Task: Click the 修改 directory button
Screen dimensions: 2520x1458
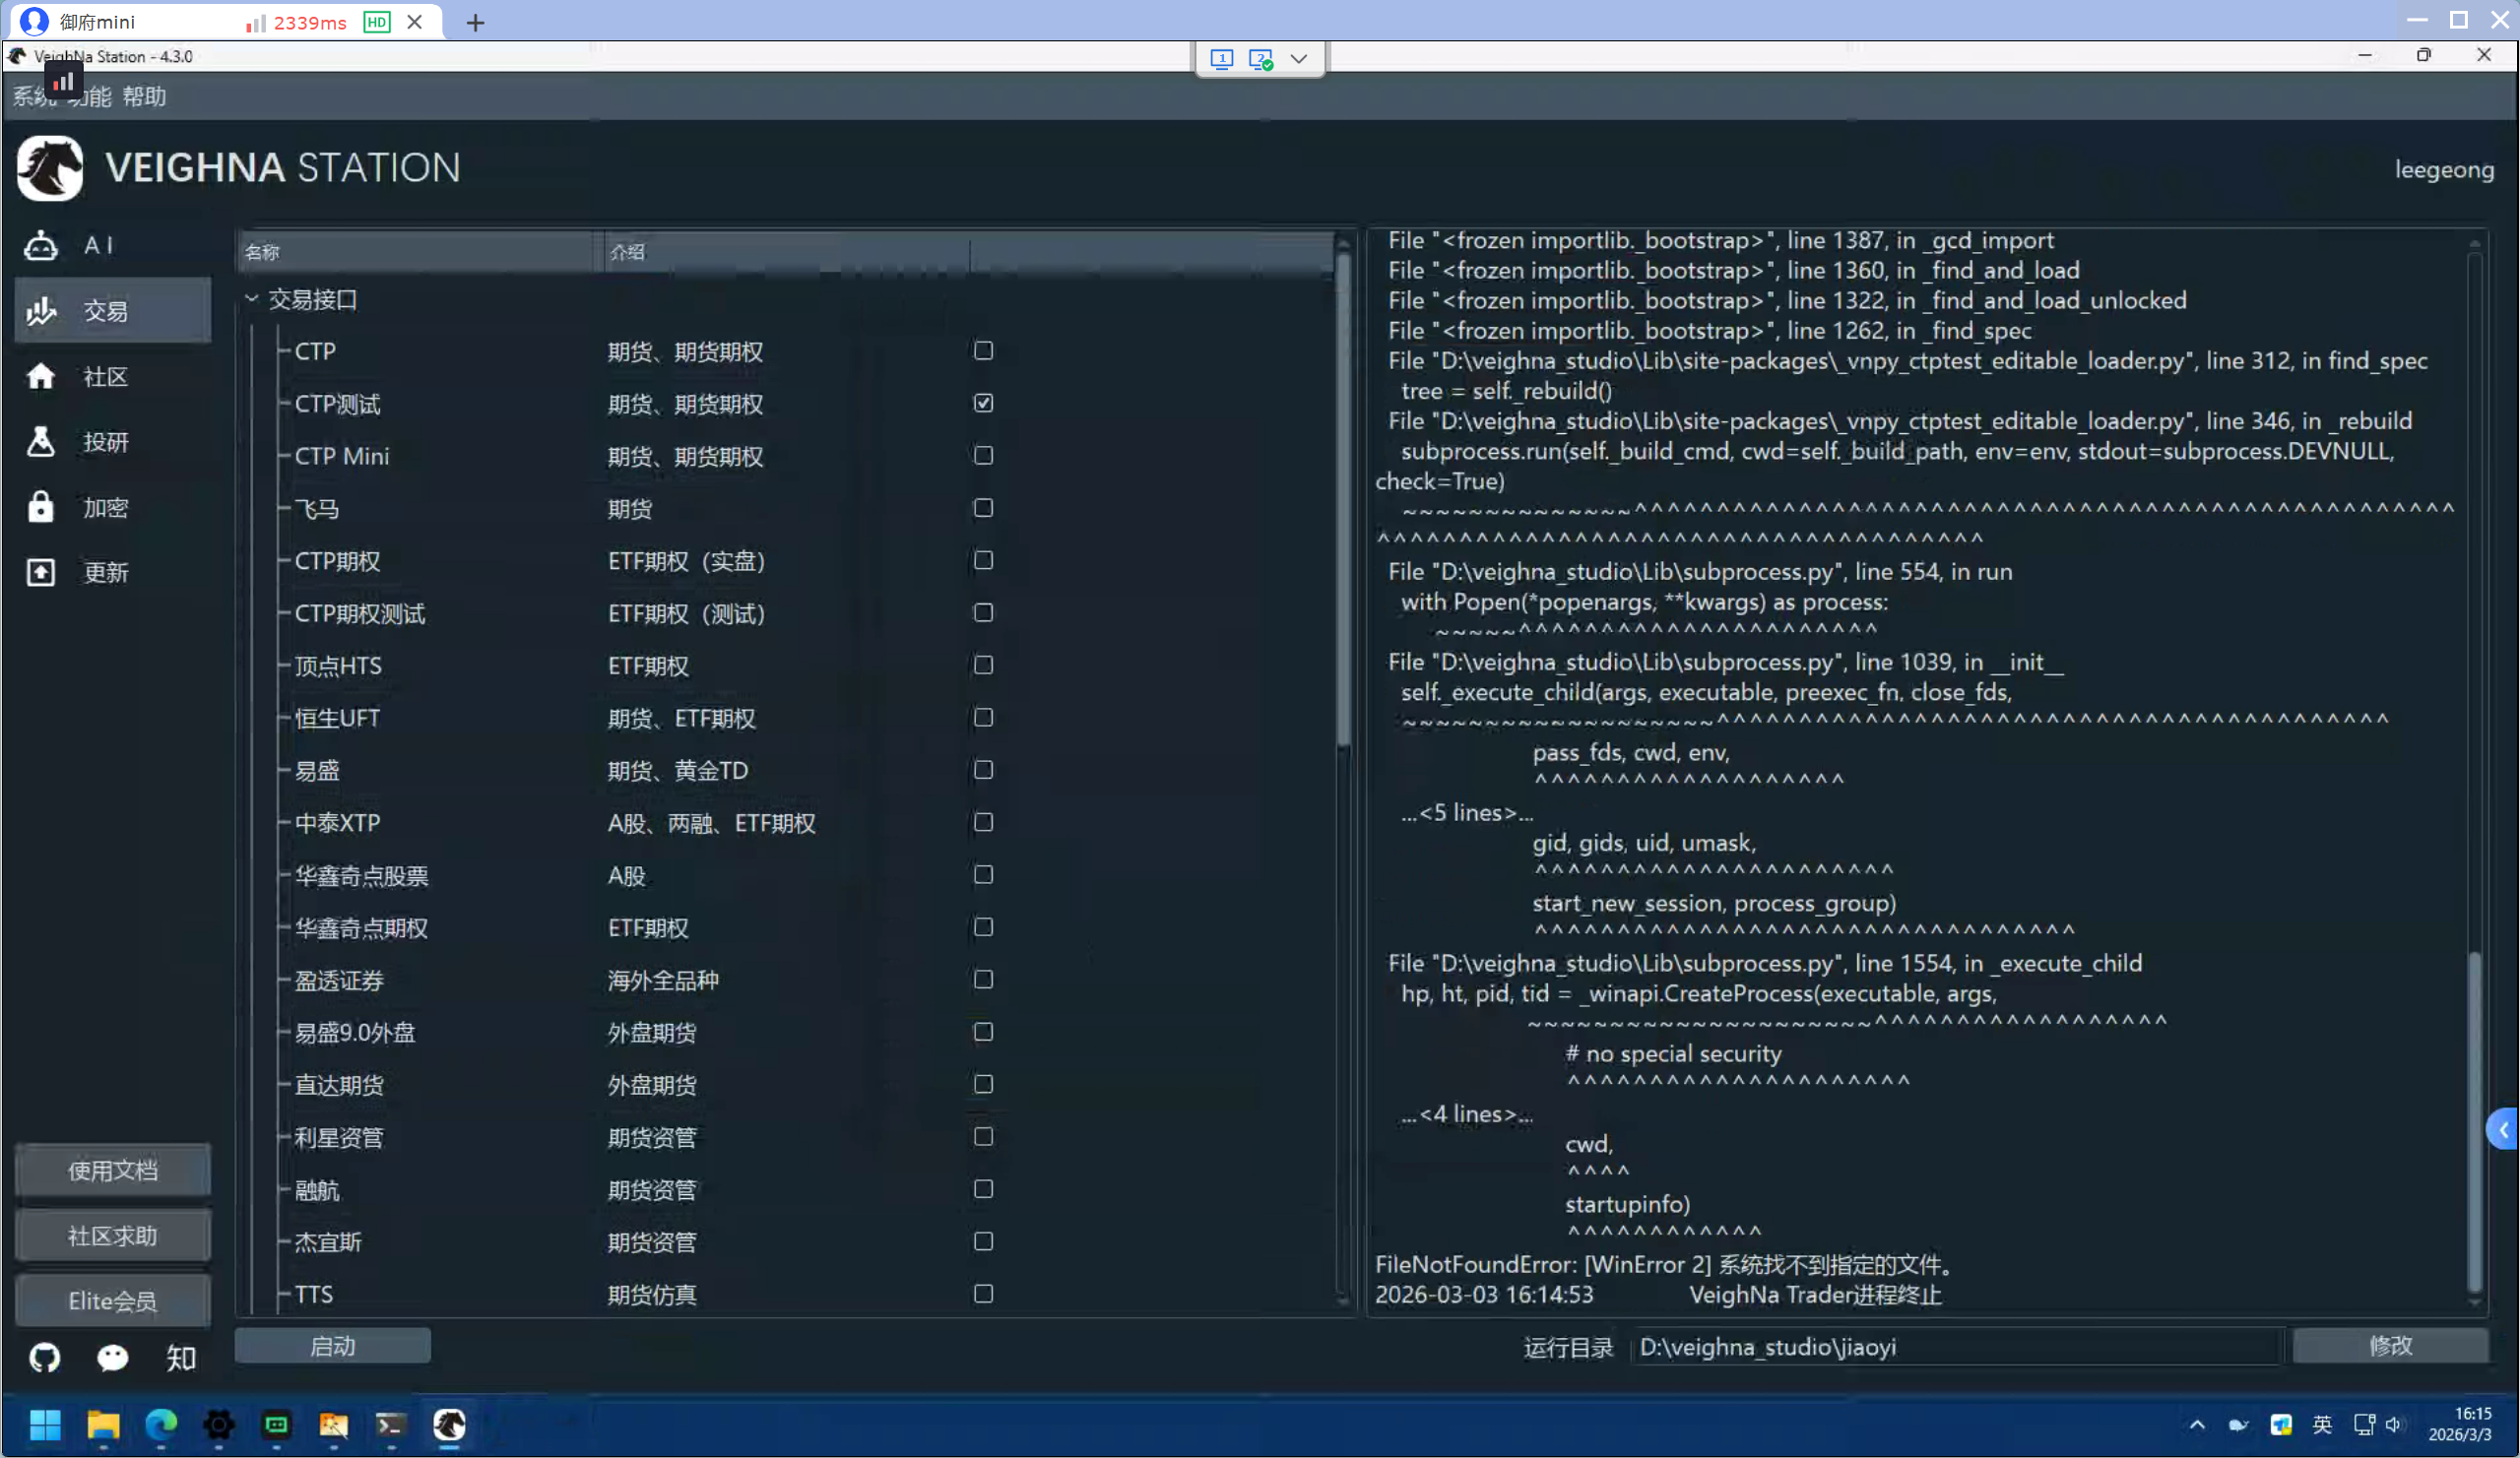Action: click(2389, 1346)
